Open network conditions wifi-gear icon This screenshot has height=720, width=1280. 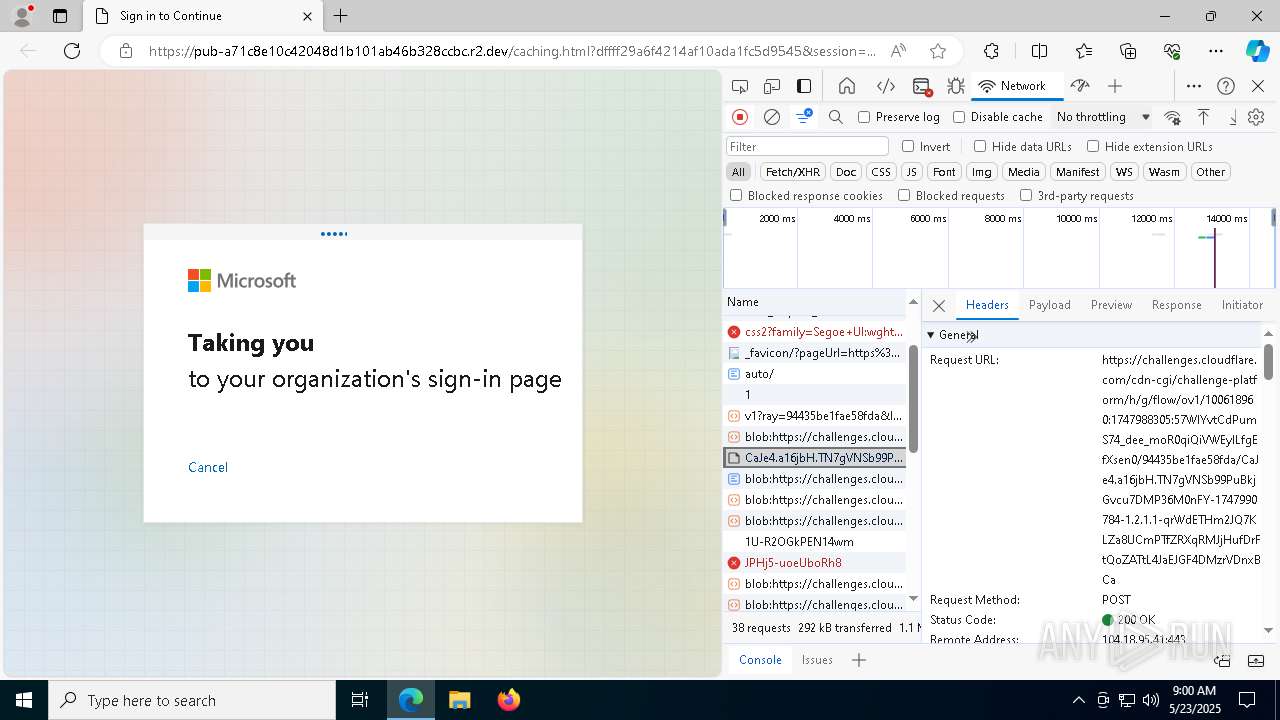click(1173, 117)
